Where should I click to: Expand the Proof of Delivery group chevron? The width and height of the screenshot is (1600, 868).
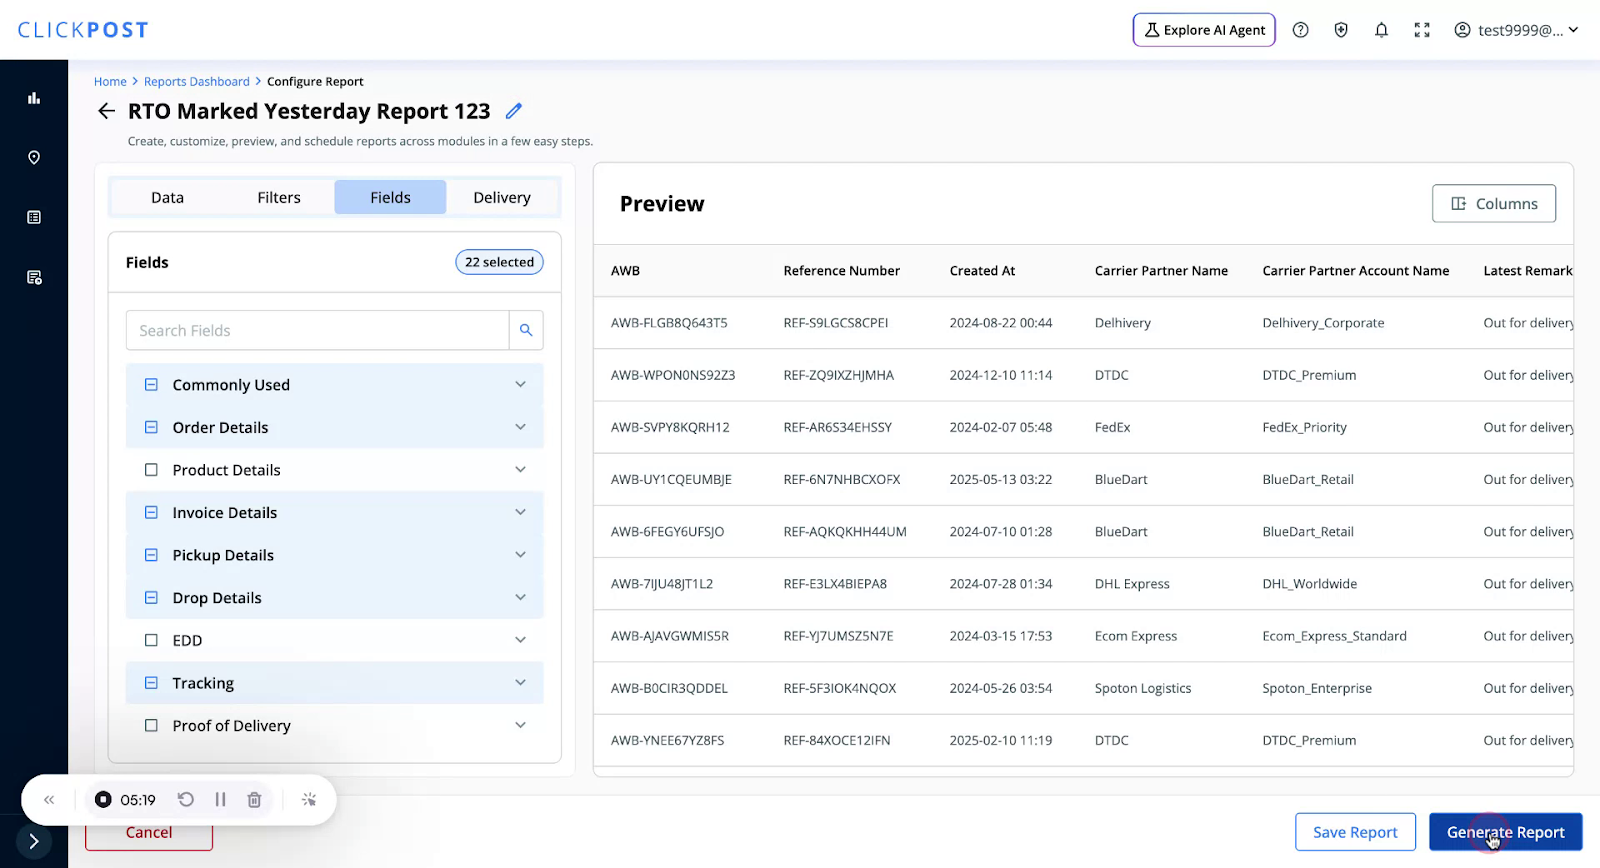[x=520, y=725]
